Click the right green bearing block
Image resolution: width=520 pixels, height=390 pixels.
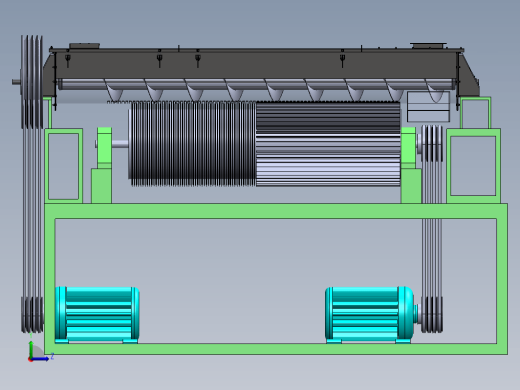coord(408,148)
